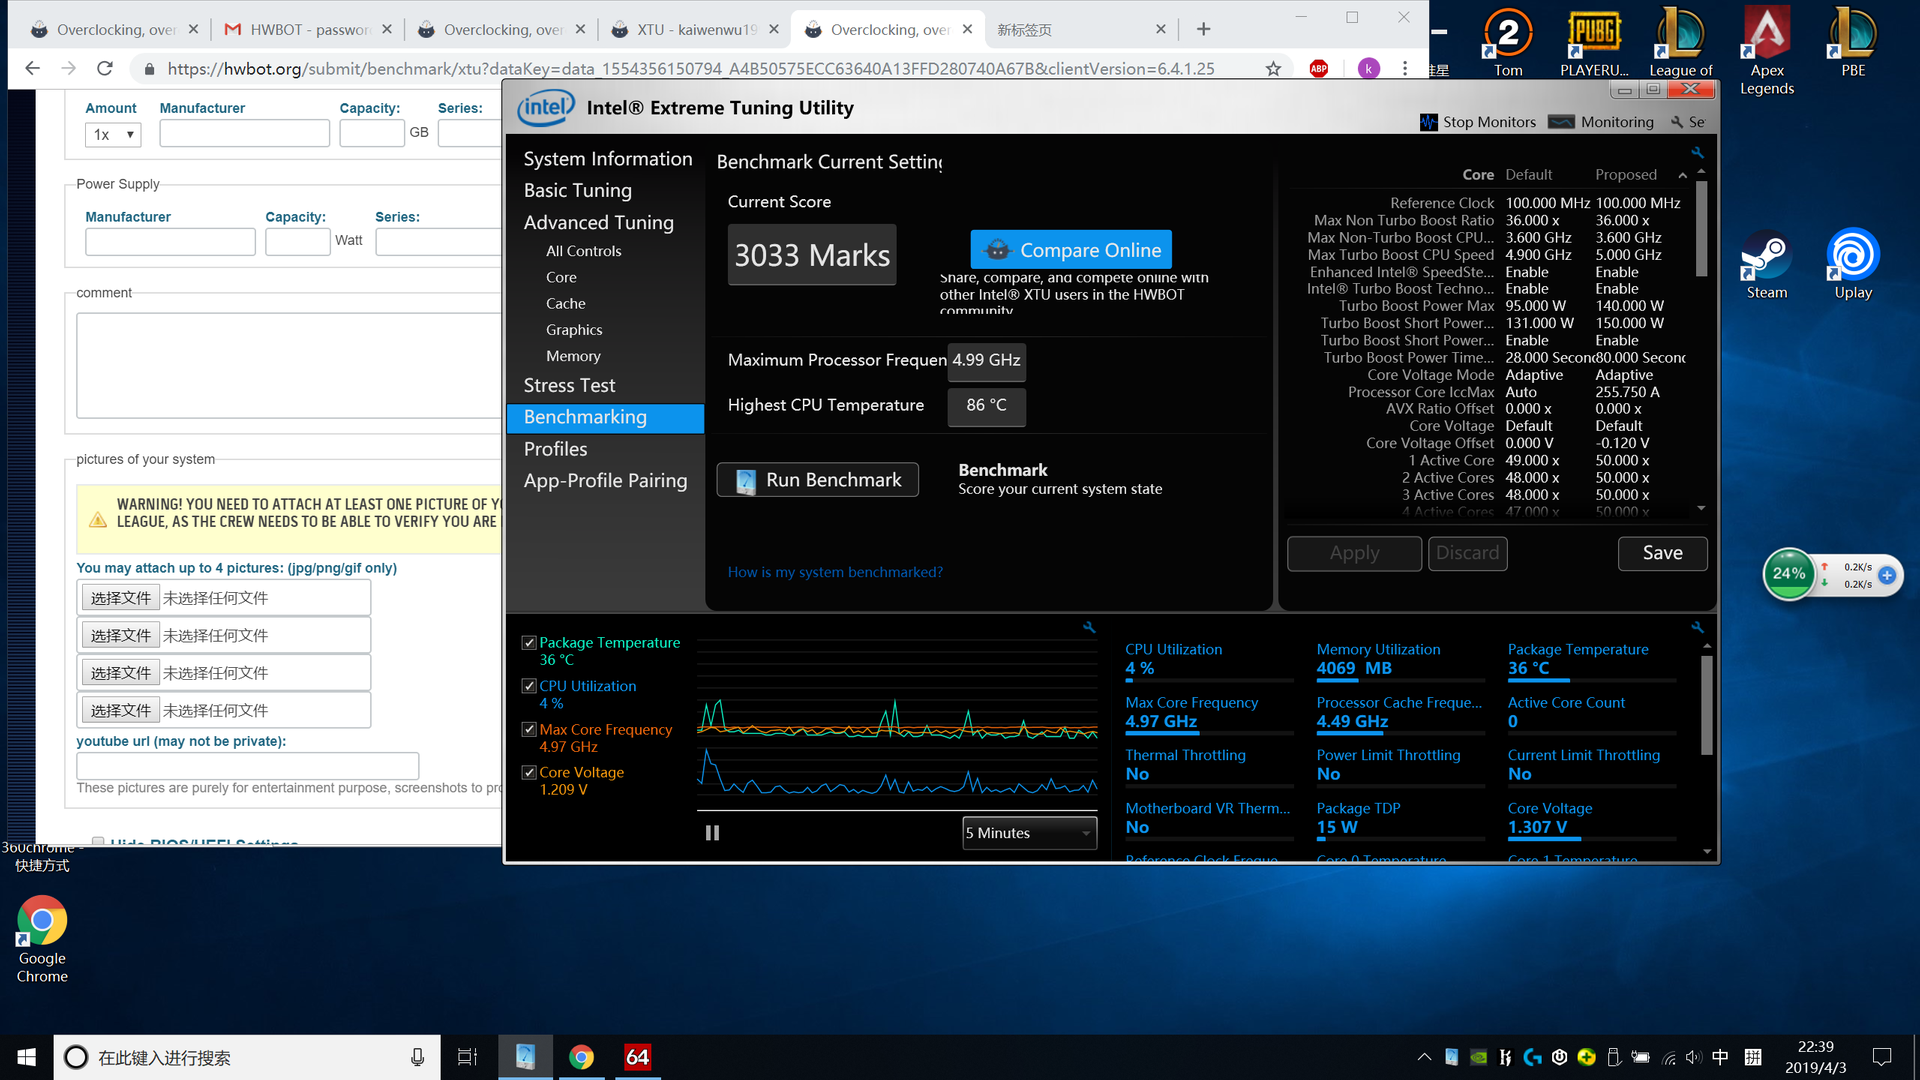Screen dimensions: 1920x1080
Task: Click the 24% memory floating widget
Action: 1789,574
